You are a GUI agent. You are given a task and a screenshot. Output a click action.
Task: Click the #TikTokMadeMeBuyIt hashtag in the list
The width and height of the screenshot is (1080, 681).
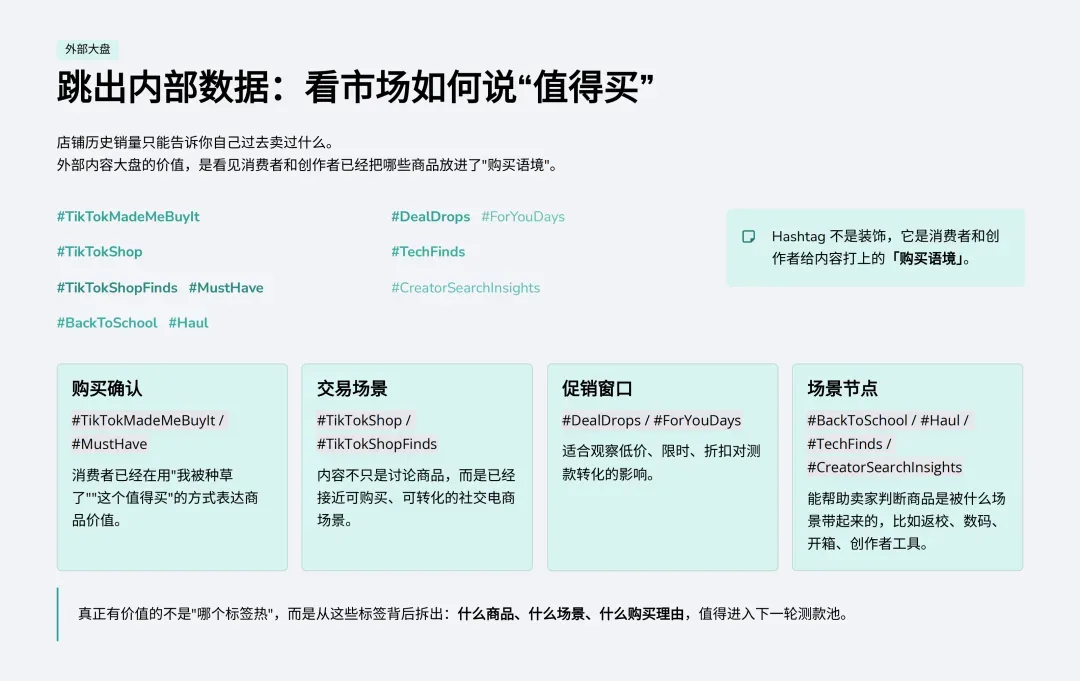[128, 216]
